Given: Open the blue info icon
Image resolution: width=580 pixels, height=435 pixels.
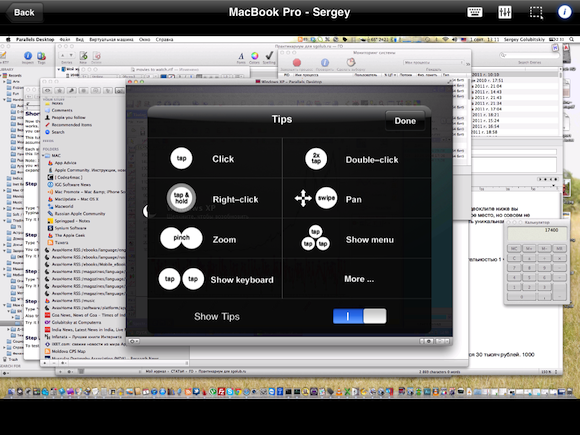Looking at the screenshot, I should click(564, 12).
